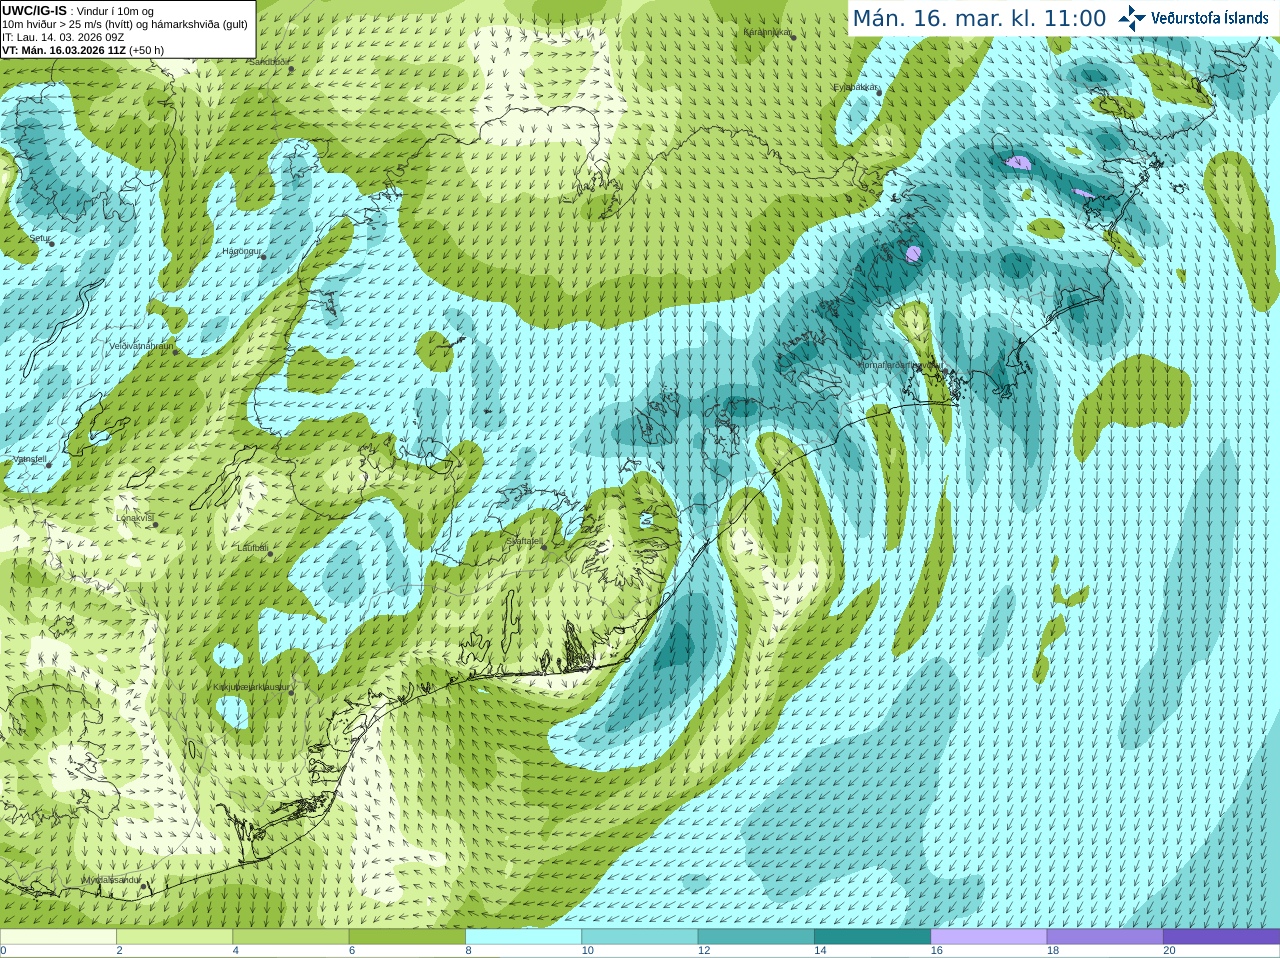Select the Eyjabakkar station label

856,87
